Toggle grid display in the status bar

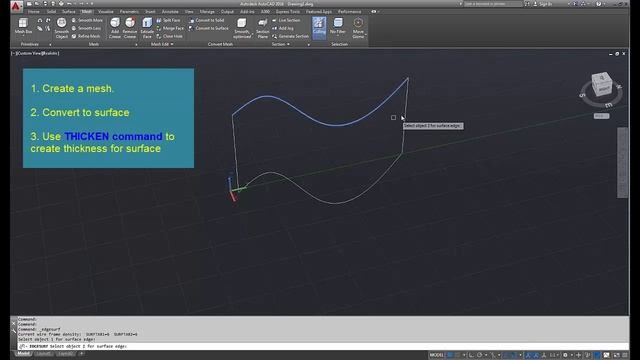450,355
